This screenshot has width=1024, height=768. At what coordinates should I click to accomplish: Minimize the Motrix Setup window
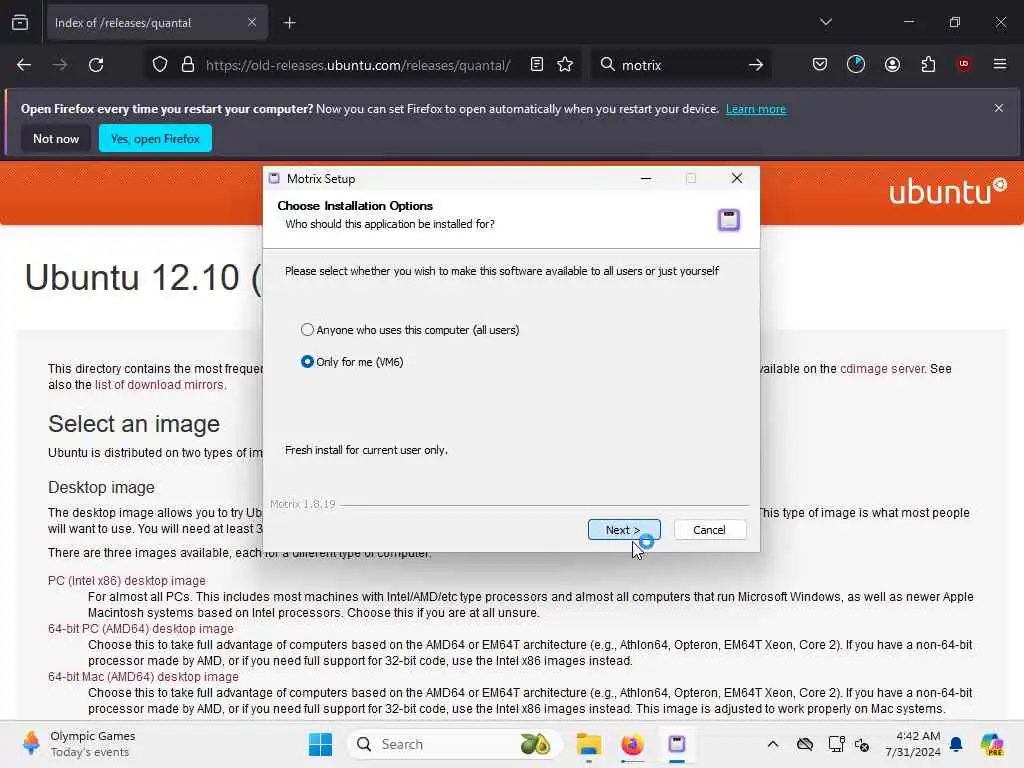(646, 178)
